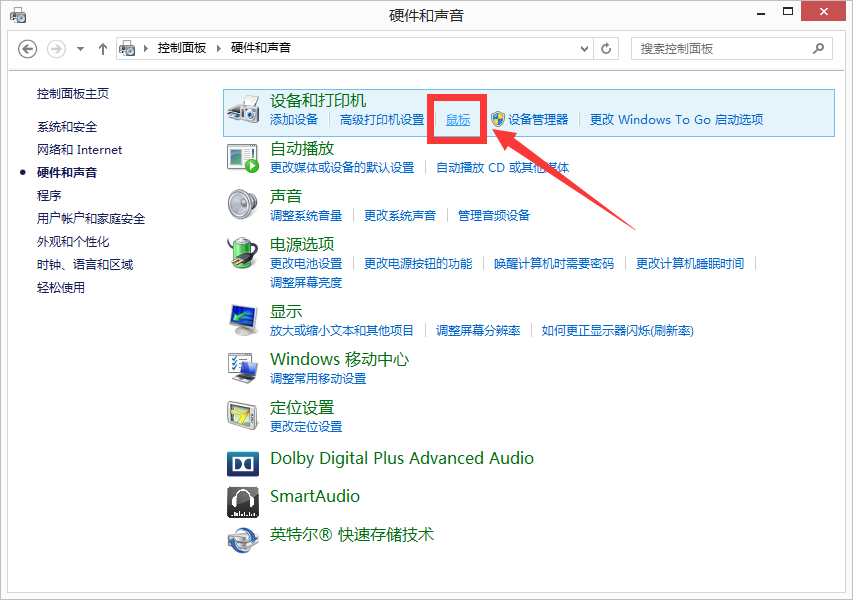Image resolution: width=853 pixels, height=600 pixels.
Task: Click 更改系统声音
Action: (400, 215)
